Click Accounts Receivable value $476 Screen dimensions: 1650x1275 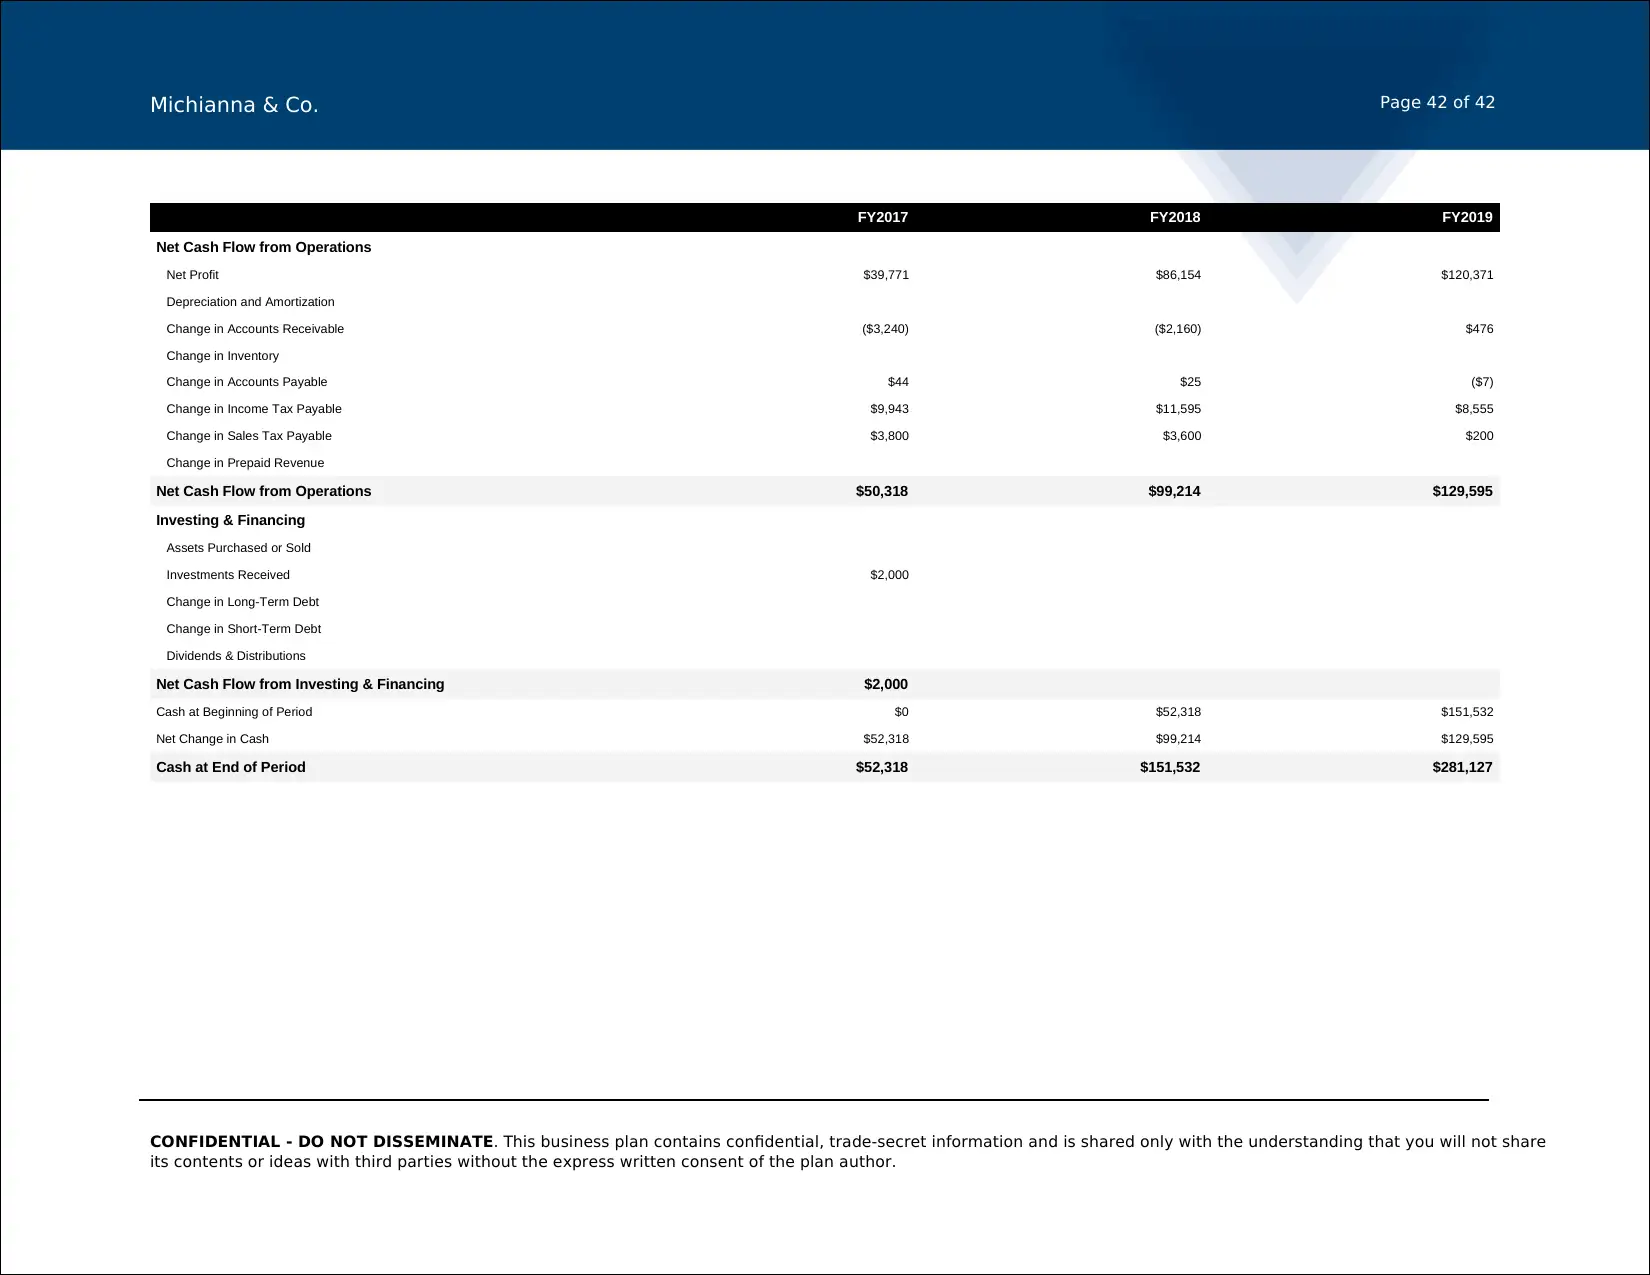(1479, 329)
